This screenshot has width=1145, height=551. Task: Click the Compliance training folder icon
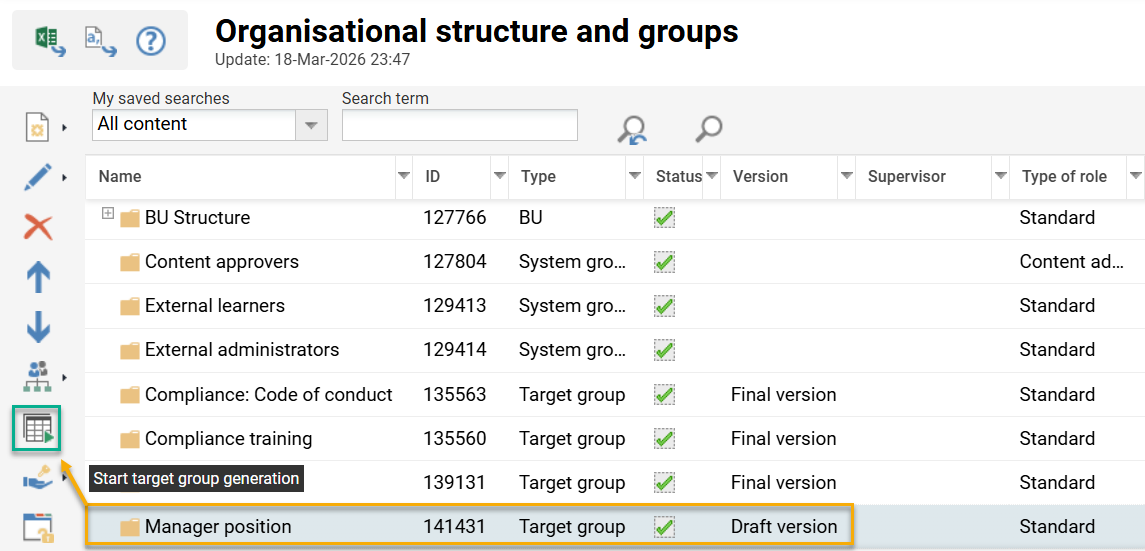tap(130, 439)
